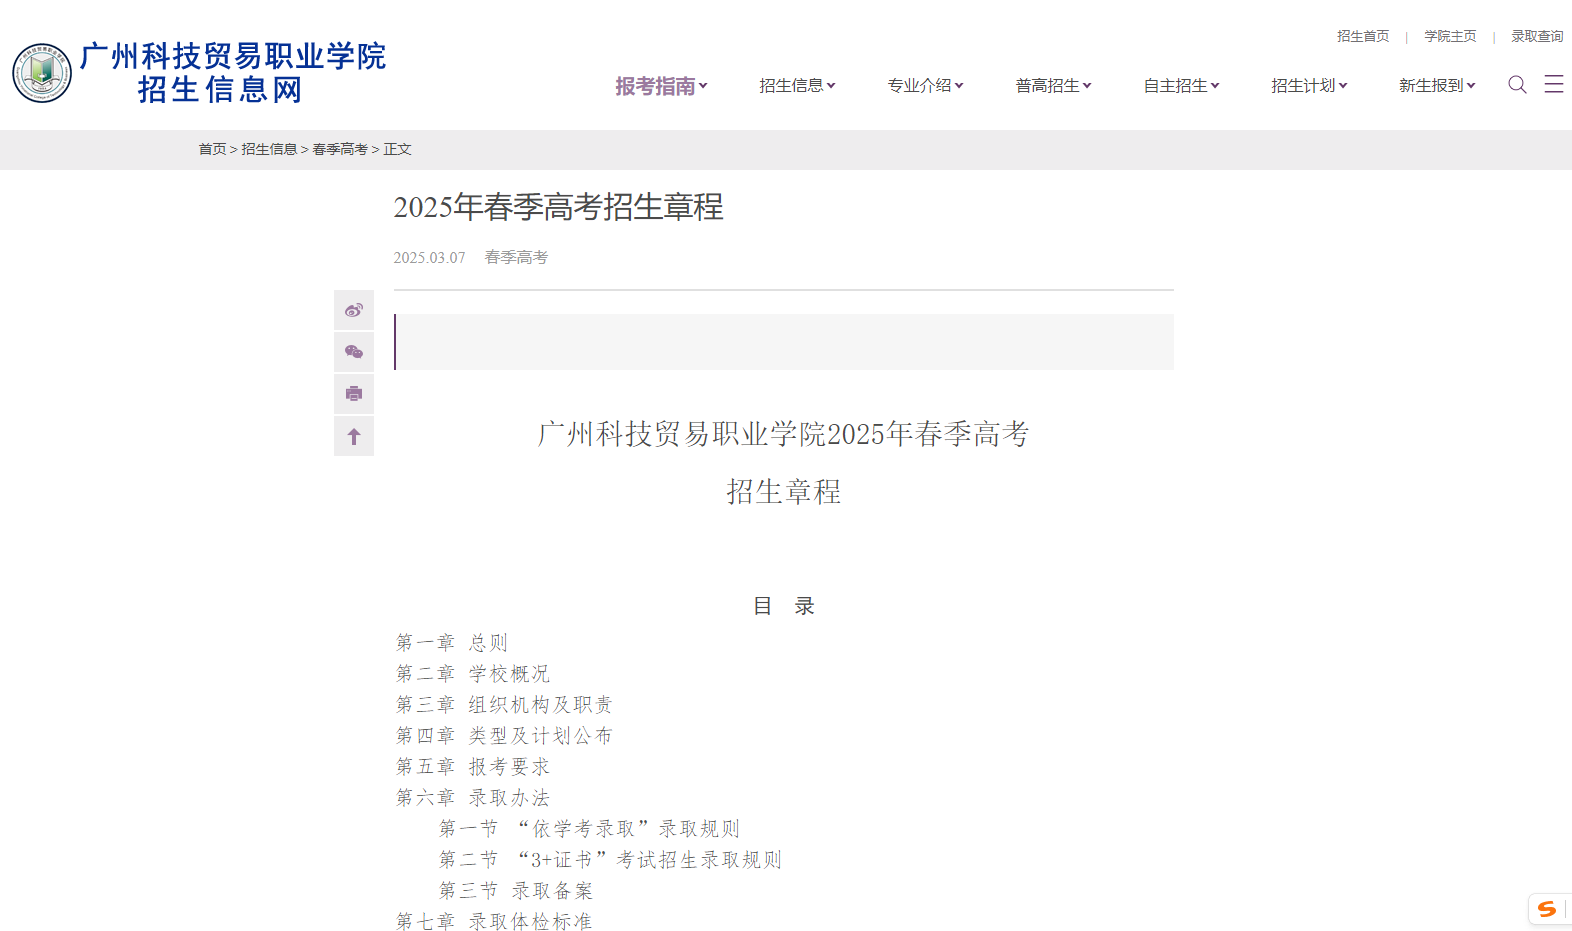This screenshot has width=1572, height=931.
Task: Click 第四章 类型及计划公布 line
Action: click(x=504, y=735)
